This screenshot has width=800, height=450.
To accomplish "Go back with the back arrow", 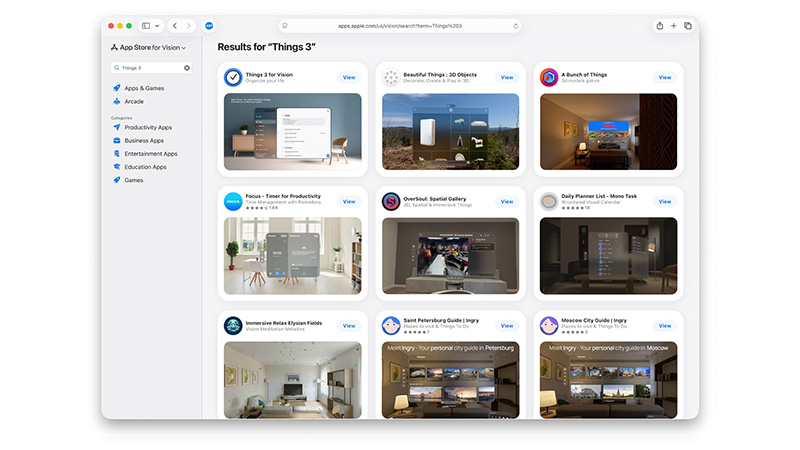I will tap(174, 26).
